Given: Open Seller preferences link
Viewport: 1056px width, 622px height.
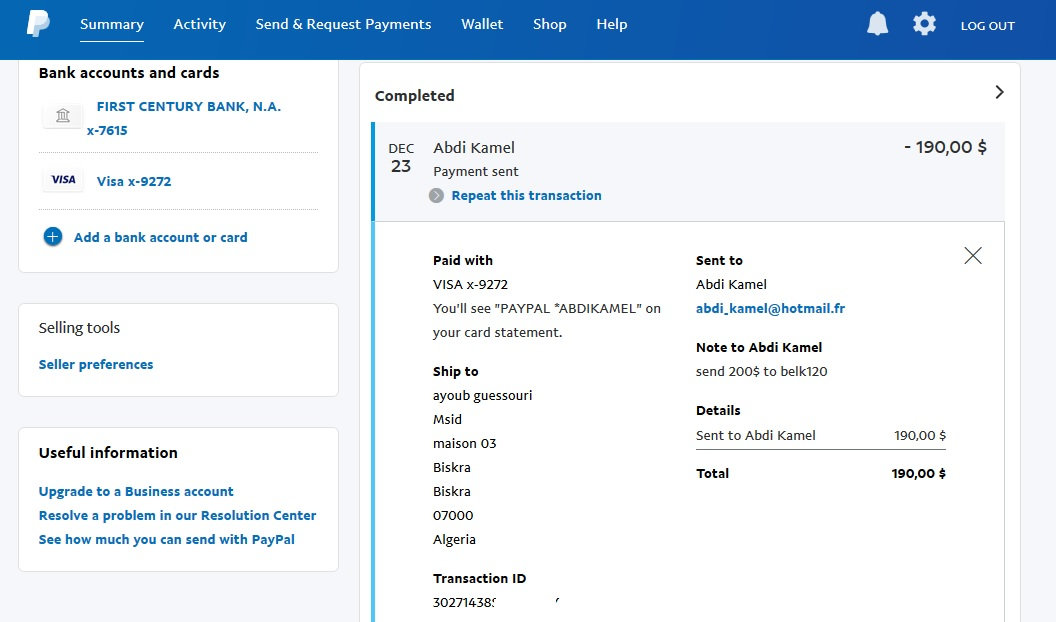Looking at the screenshot, I should (x=96, y=365).
